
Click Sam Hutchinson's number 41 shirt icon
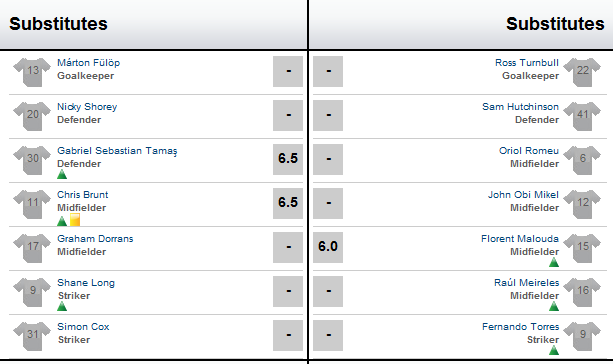[x=583, y=116]
